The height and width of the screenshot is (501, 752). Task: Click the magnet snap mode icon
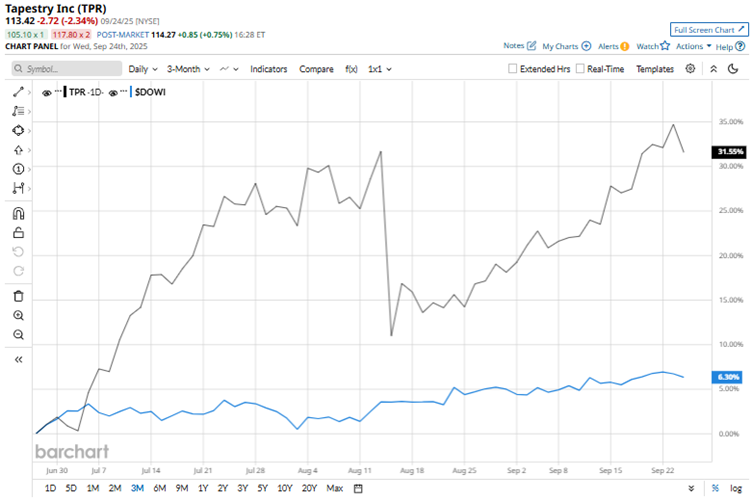[18, 212]
